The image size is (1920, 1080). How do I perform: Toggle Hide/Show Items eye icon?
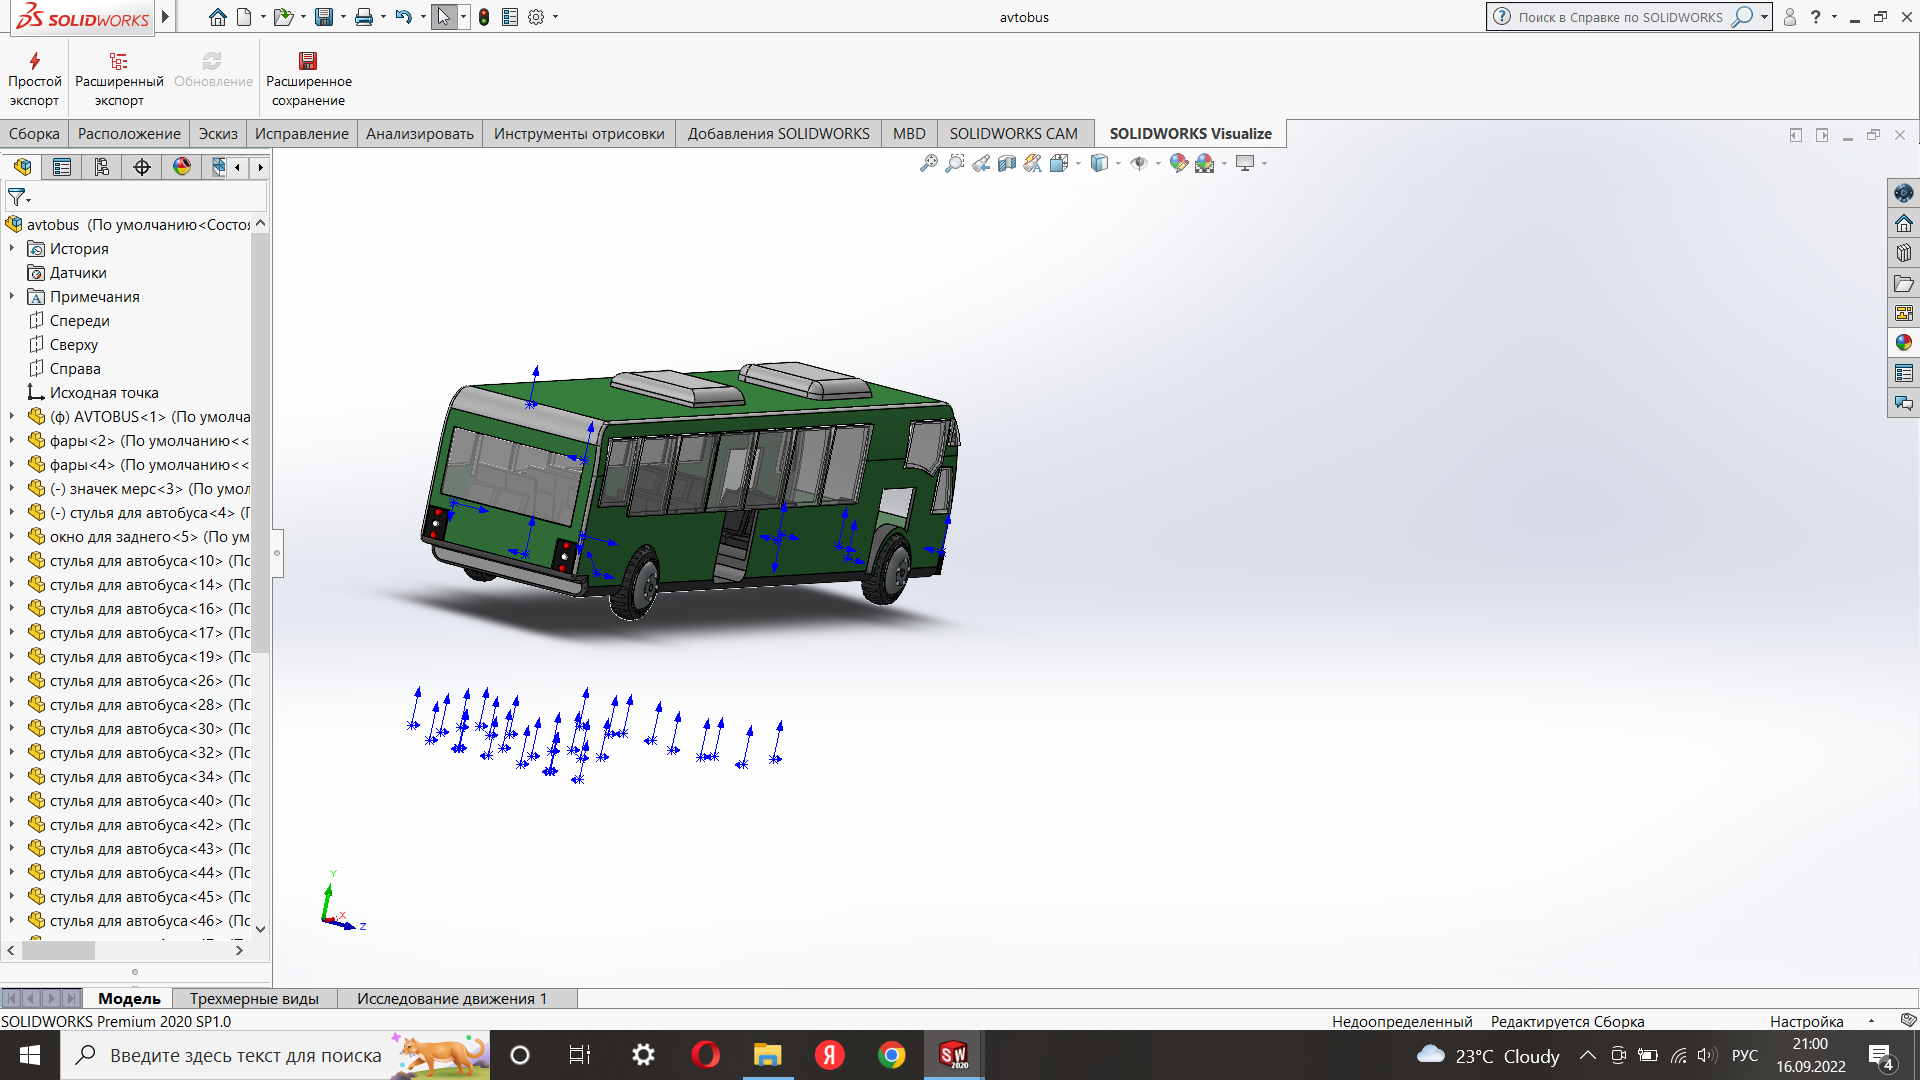click(1138, 163)
